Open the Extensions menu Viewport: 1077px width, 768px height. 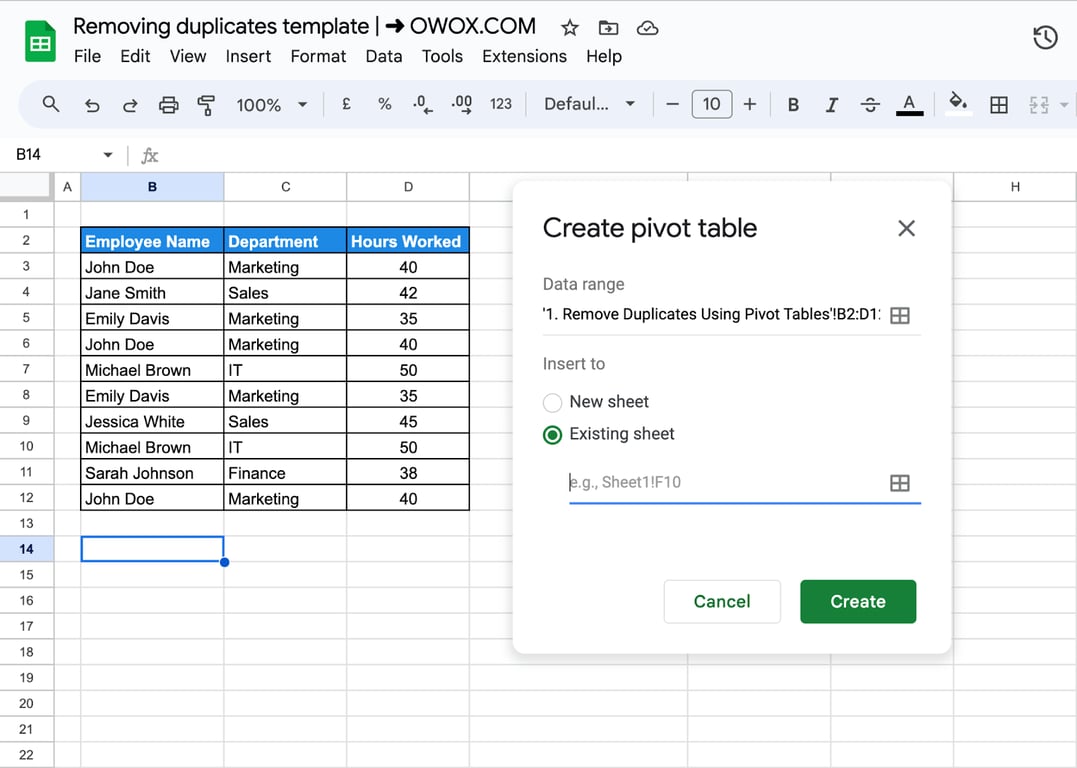pos(524,56)
